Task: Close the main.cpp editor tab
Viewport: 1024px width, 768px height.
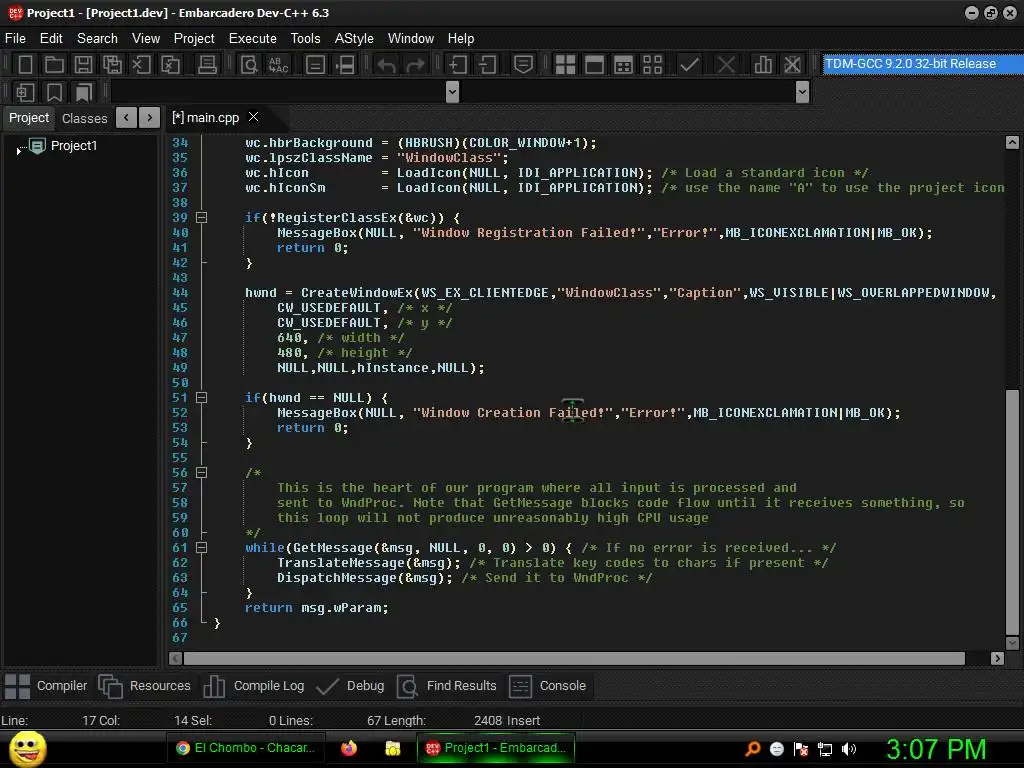Action: click(253, 117)
